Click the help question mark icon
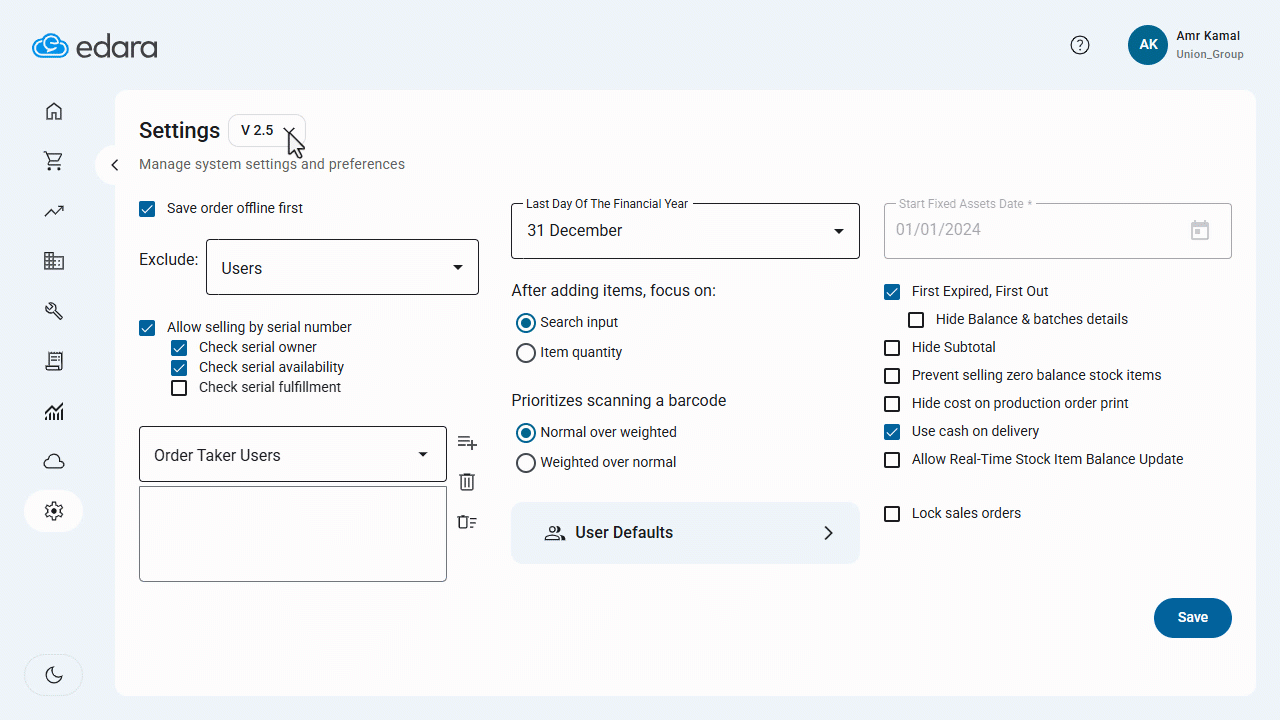Image resolution: width=1280 pixels, height=720 pixels. point(1080,45)
